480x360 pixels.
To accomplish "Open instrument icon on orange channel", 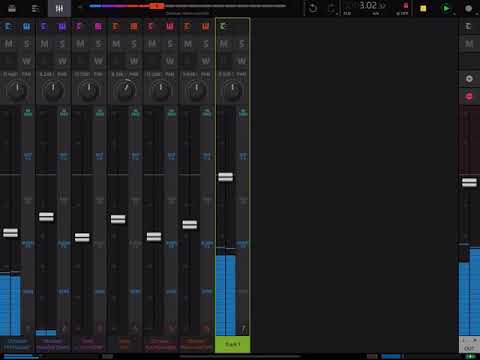I will pyautogui.click(x=134, y=27).
